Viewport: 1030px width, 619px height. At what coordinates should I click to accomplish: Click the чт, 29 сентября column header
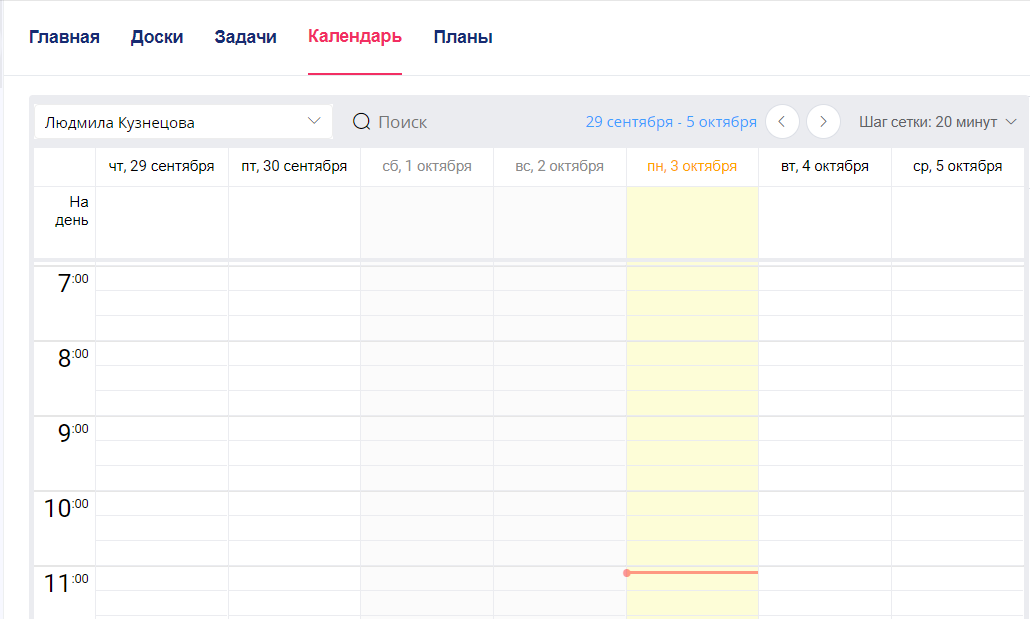click(x=162, y=166)
